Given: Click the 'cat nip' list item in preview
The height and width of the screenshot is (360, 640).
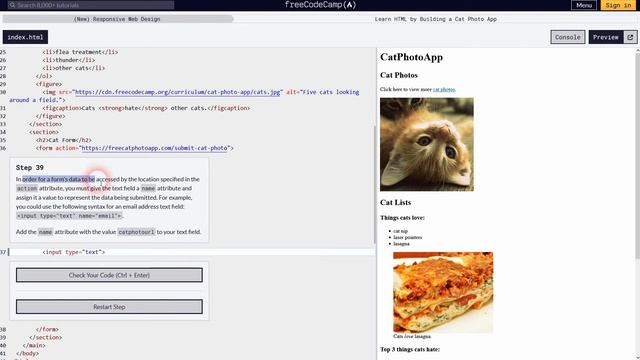Looking at the screenshot, I should (x=400, y=231).
